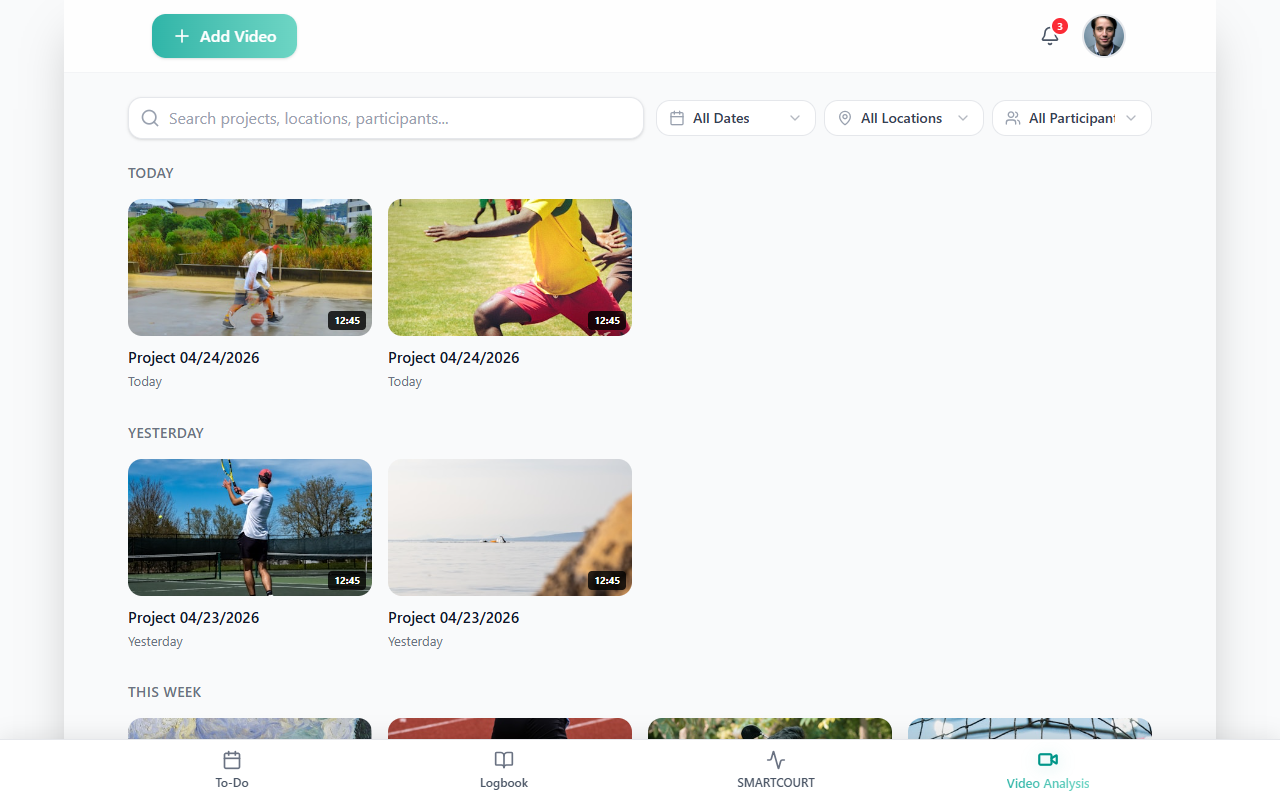Click the people icon in All Participants
Viewport: 1280px width, 800px height.
click(1013, 118)
